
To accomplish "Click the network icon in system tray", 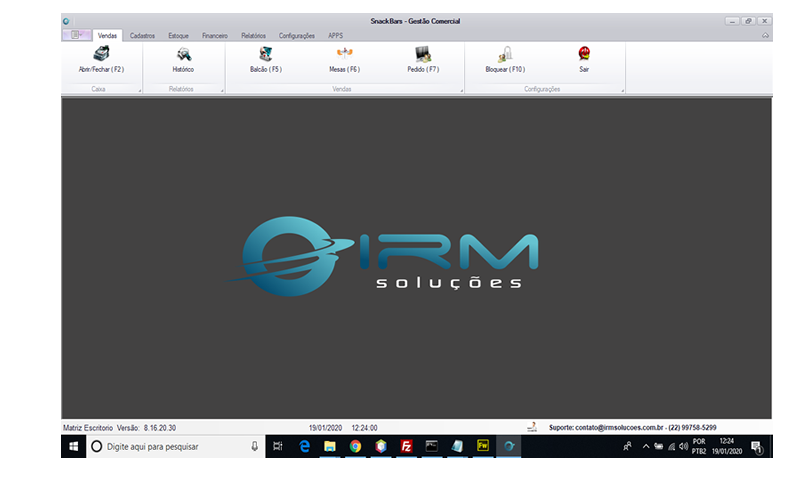I will point(671,446).
